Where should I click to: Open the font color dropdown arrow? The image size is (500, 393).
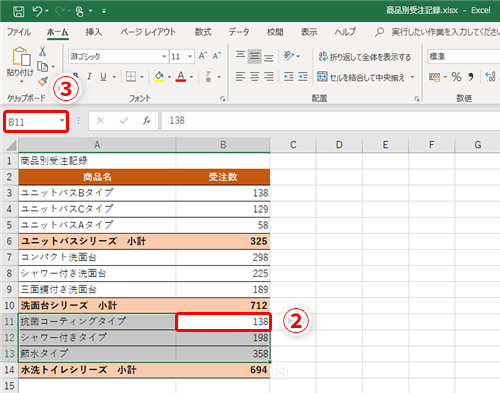[191, 77]
